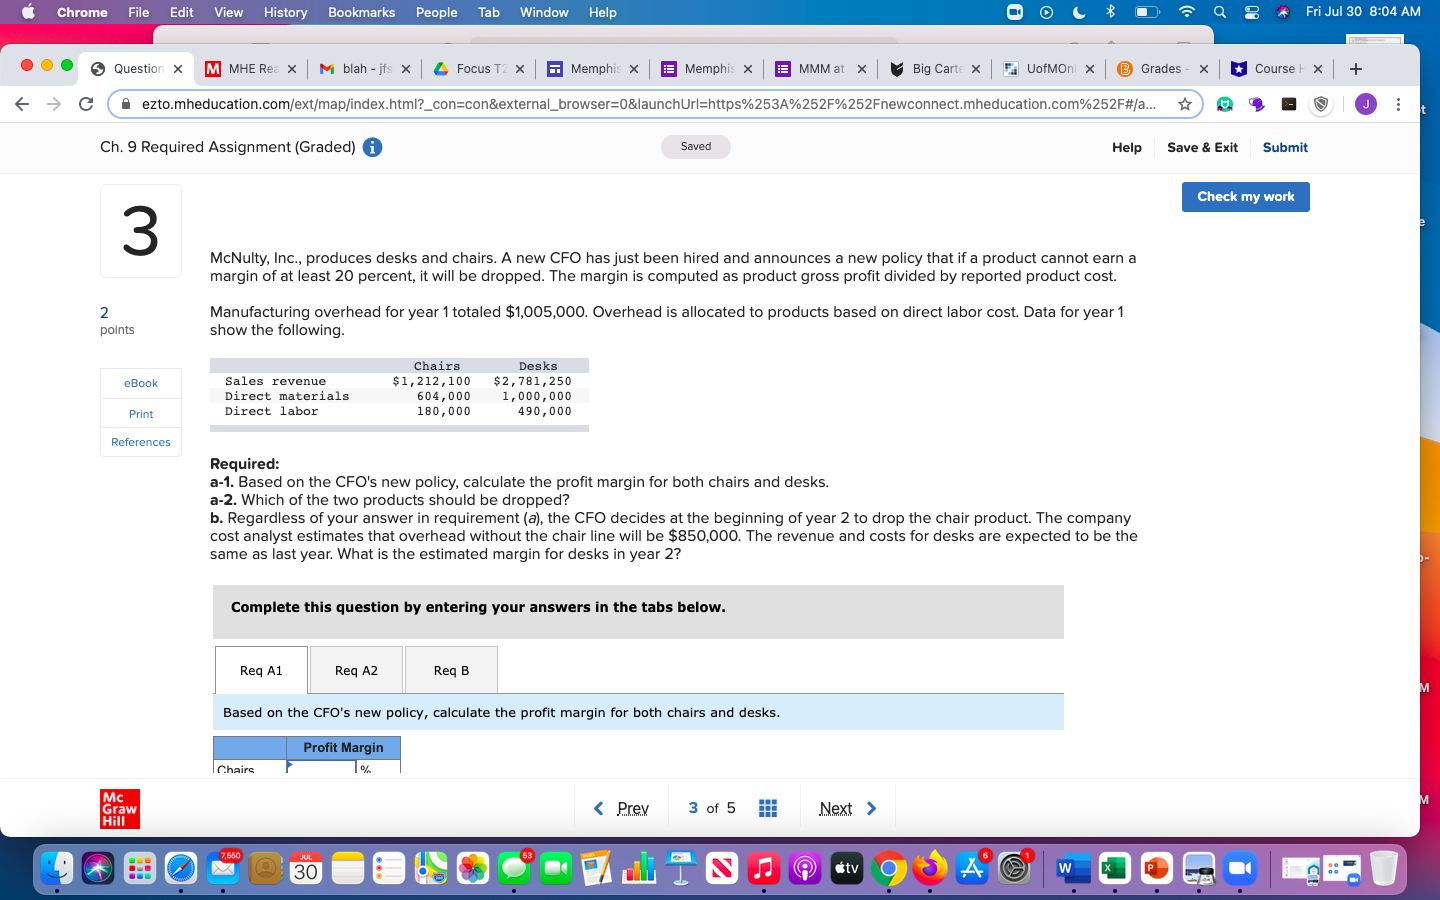The image size is (1440, 900).
Task: Click the Spotlight search icon in menu bar
Action: tap(1220, 12)
